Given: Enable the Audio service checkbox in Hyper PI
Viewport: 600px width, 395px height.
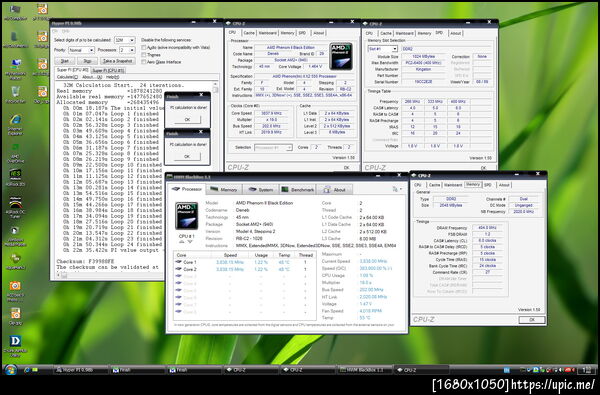Looking at the screenshot, I should point(144,47).
